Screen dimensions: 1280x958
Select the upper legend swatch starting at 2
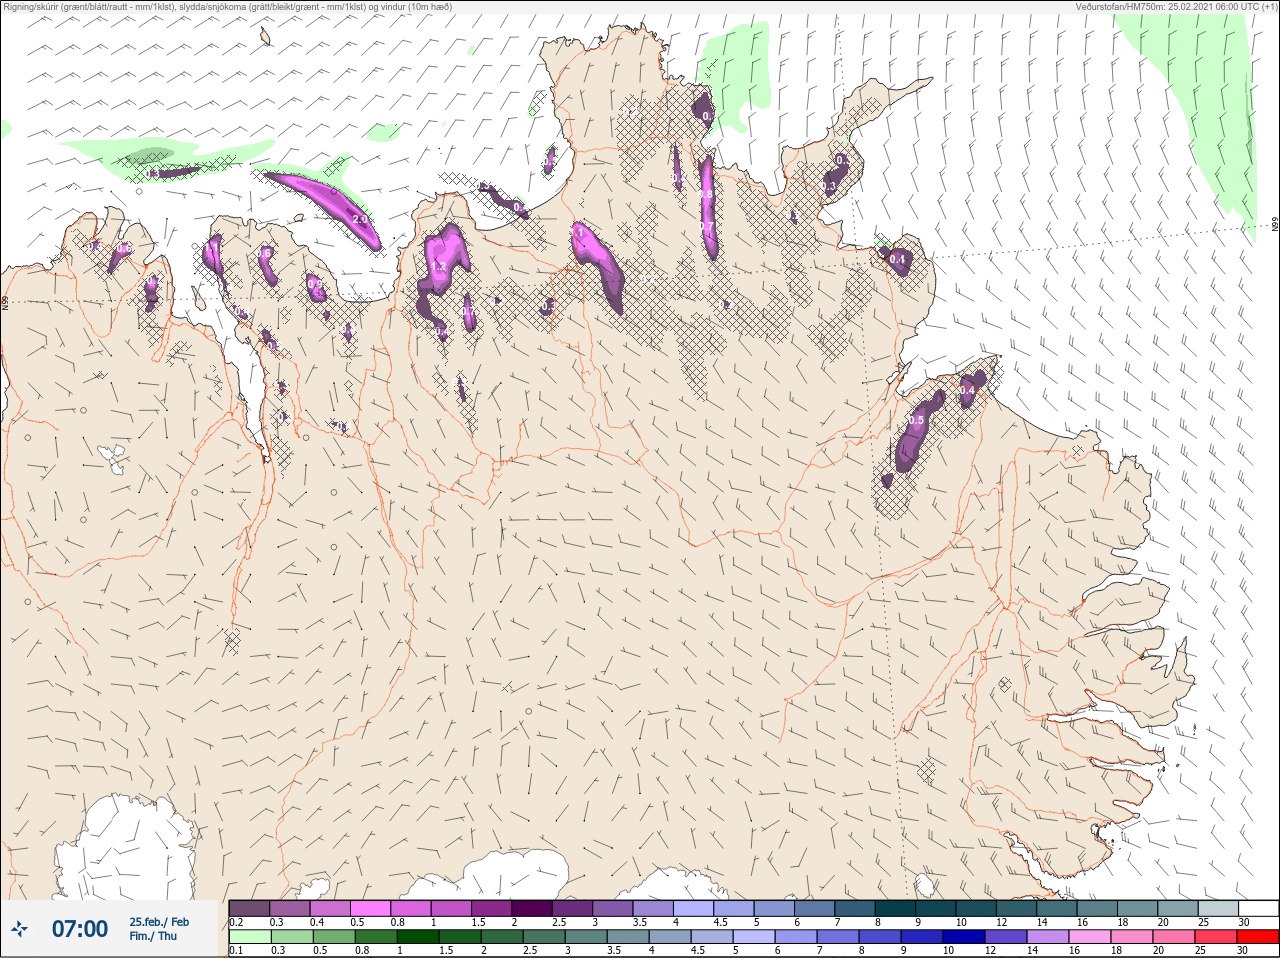pyautogui.click(x=532, y=908)
